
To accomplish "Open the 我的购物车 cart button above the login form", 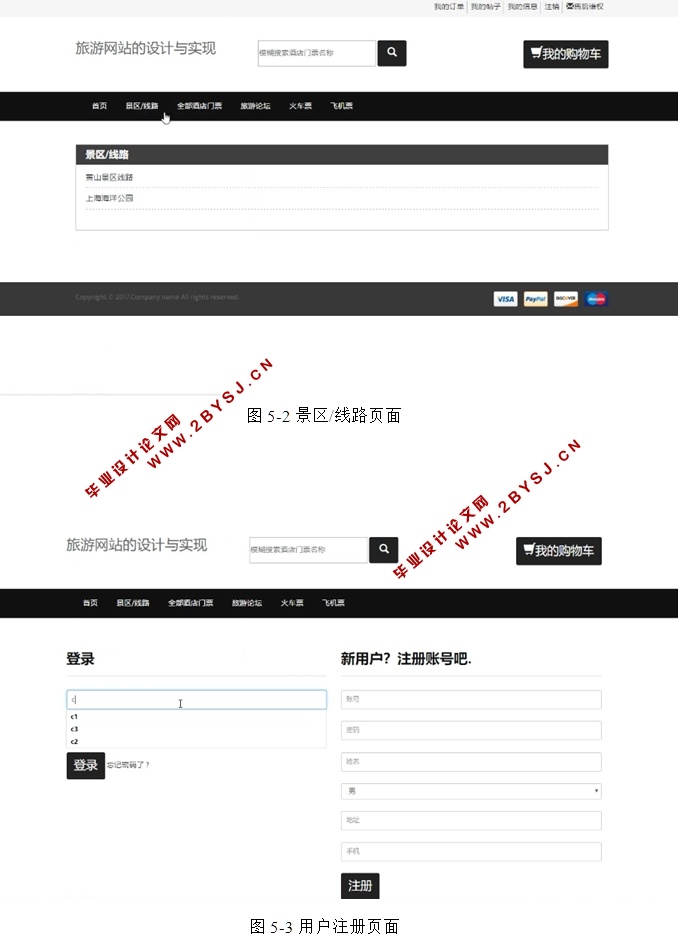I will coord(559,551).
